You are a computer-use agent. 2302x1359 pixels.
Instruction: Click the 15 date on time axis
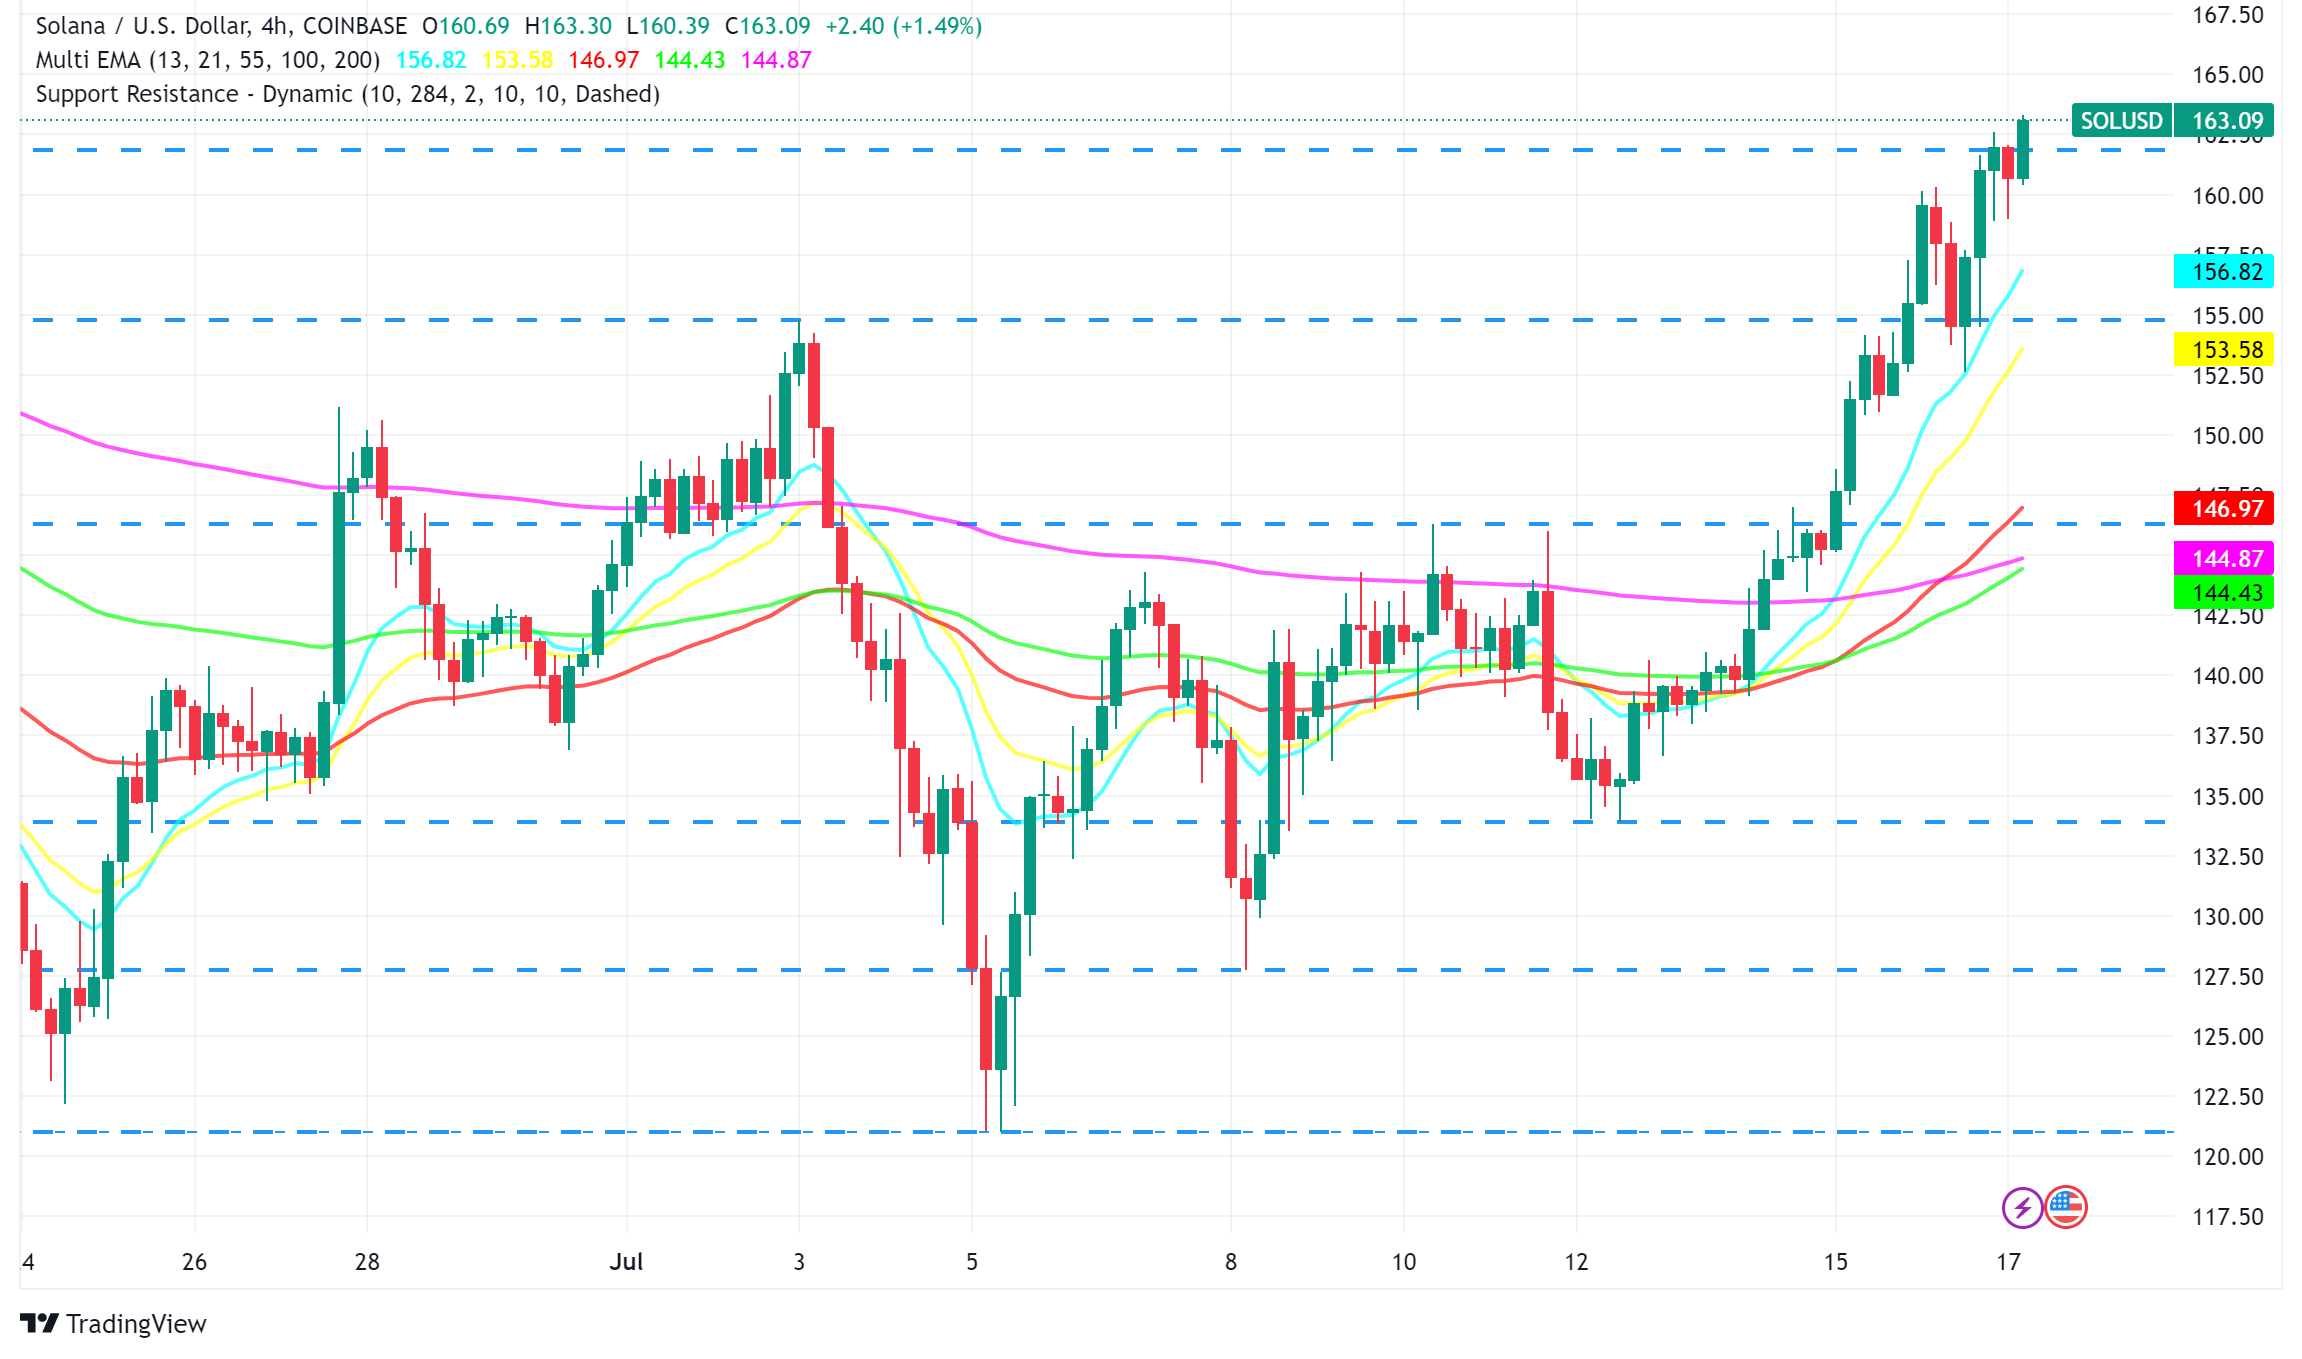pyautogui.click(x=1835, y=1262)
